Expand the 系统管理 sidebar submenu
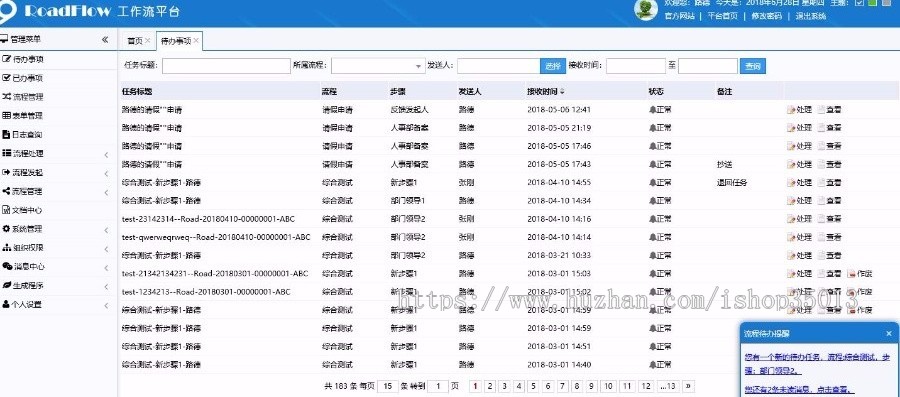Screen dimensions: 900x397 106,230
